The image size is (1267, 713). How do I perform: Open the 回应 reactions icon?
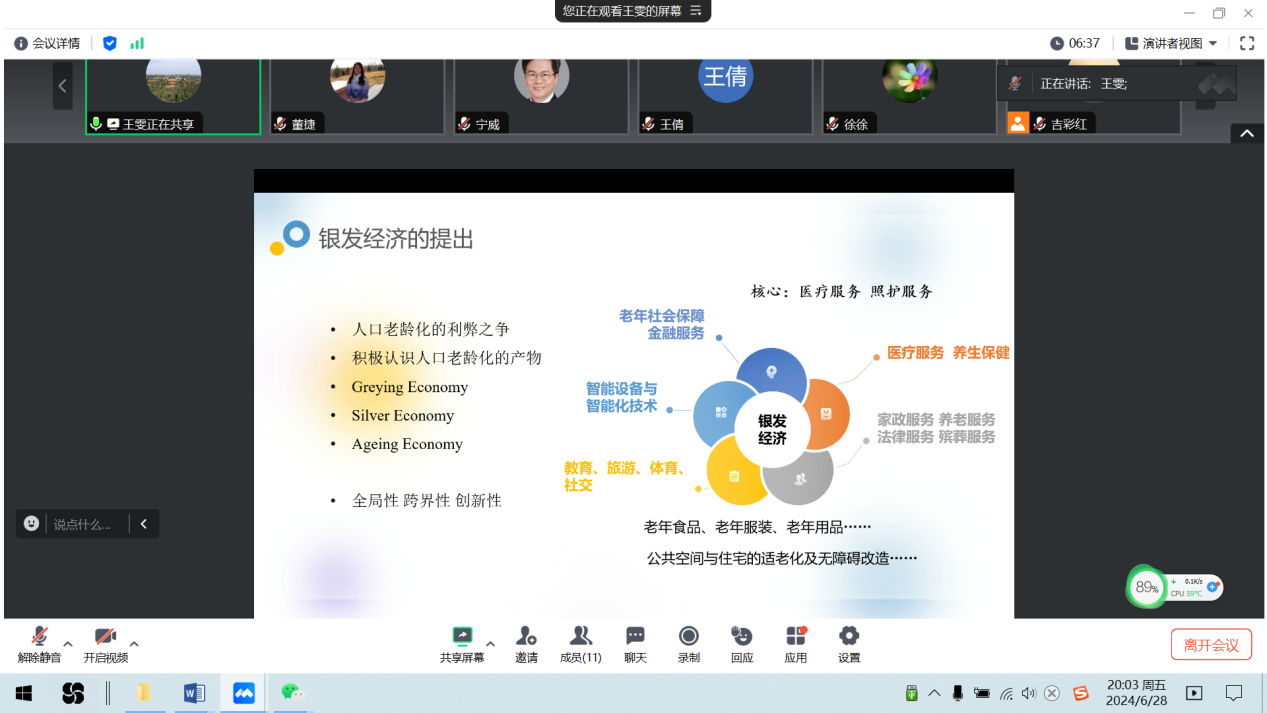point(741,637)
